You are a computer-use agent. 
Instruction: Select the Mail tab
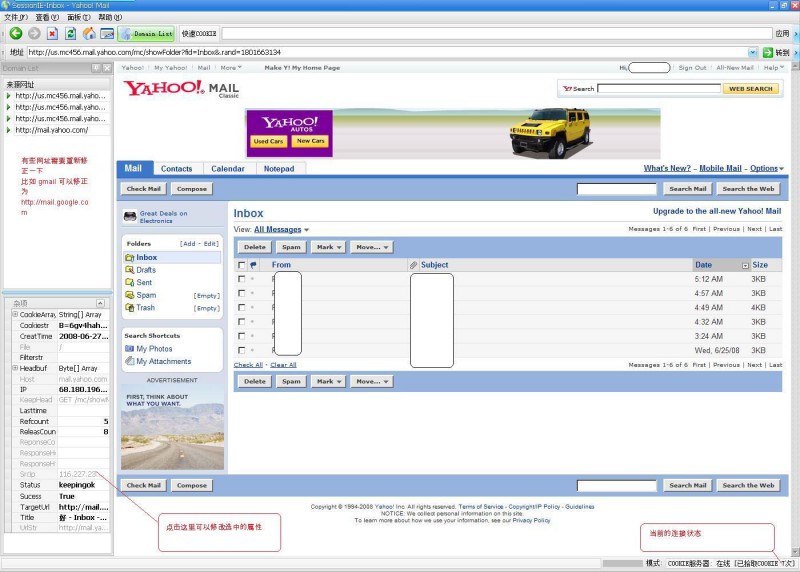click(133, 168)
